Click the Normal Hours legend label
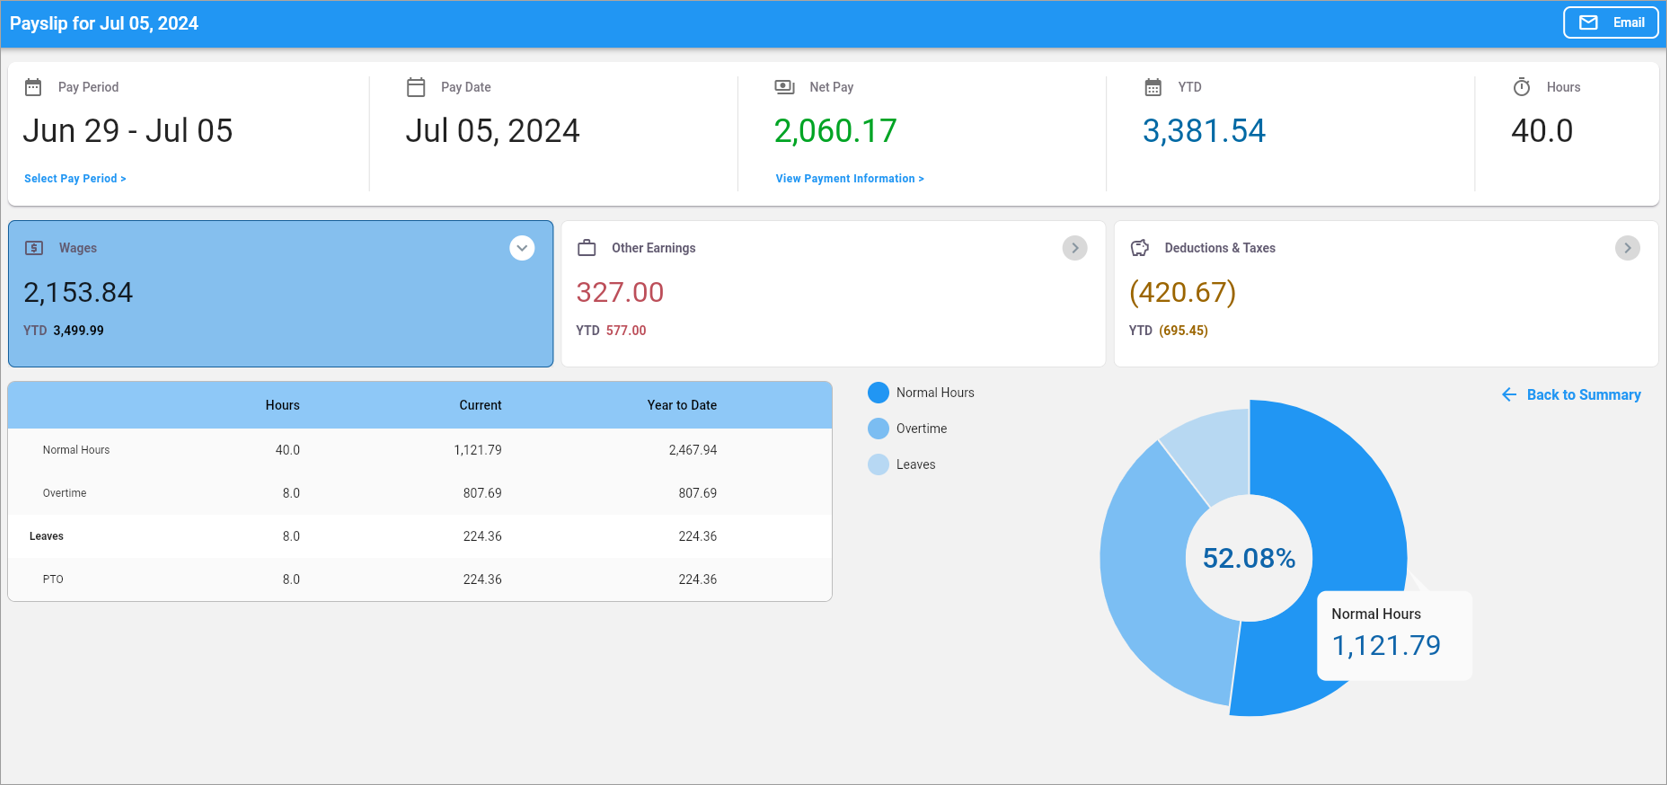The width and height of the screenshot is (1667, 785). point(935,393)
